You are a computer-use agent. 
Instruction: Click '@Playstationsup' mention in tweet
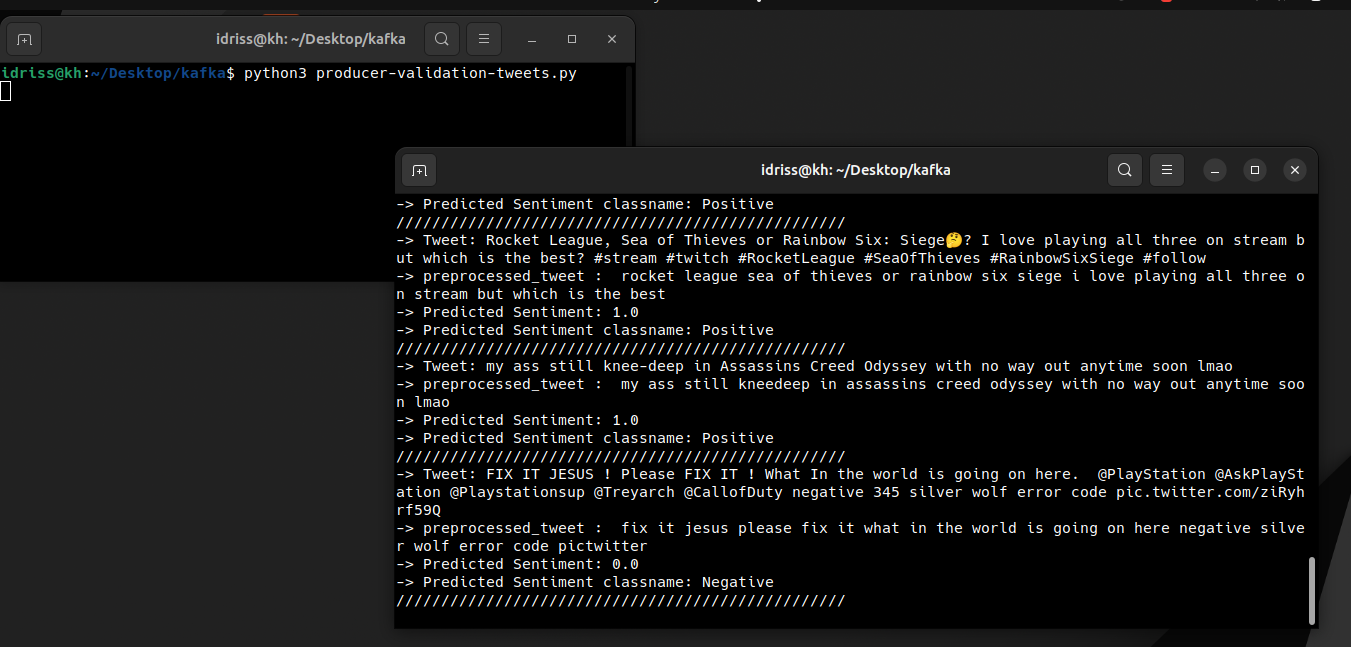tap(516, 493)
